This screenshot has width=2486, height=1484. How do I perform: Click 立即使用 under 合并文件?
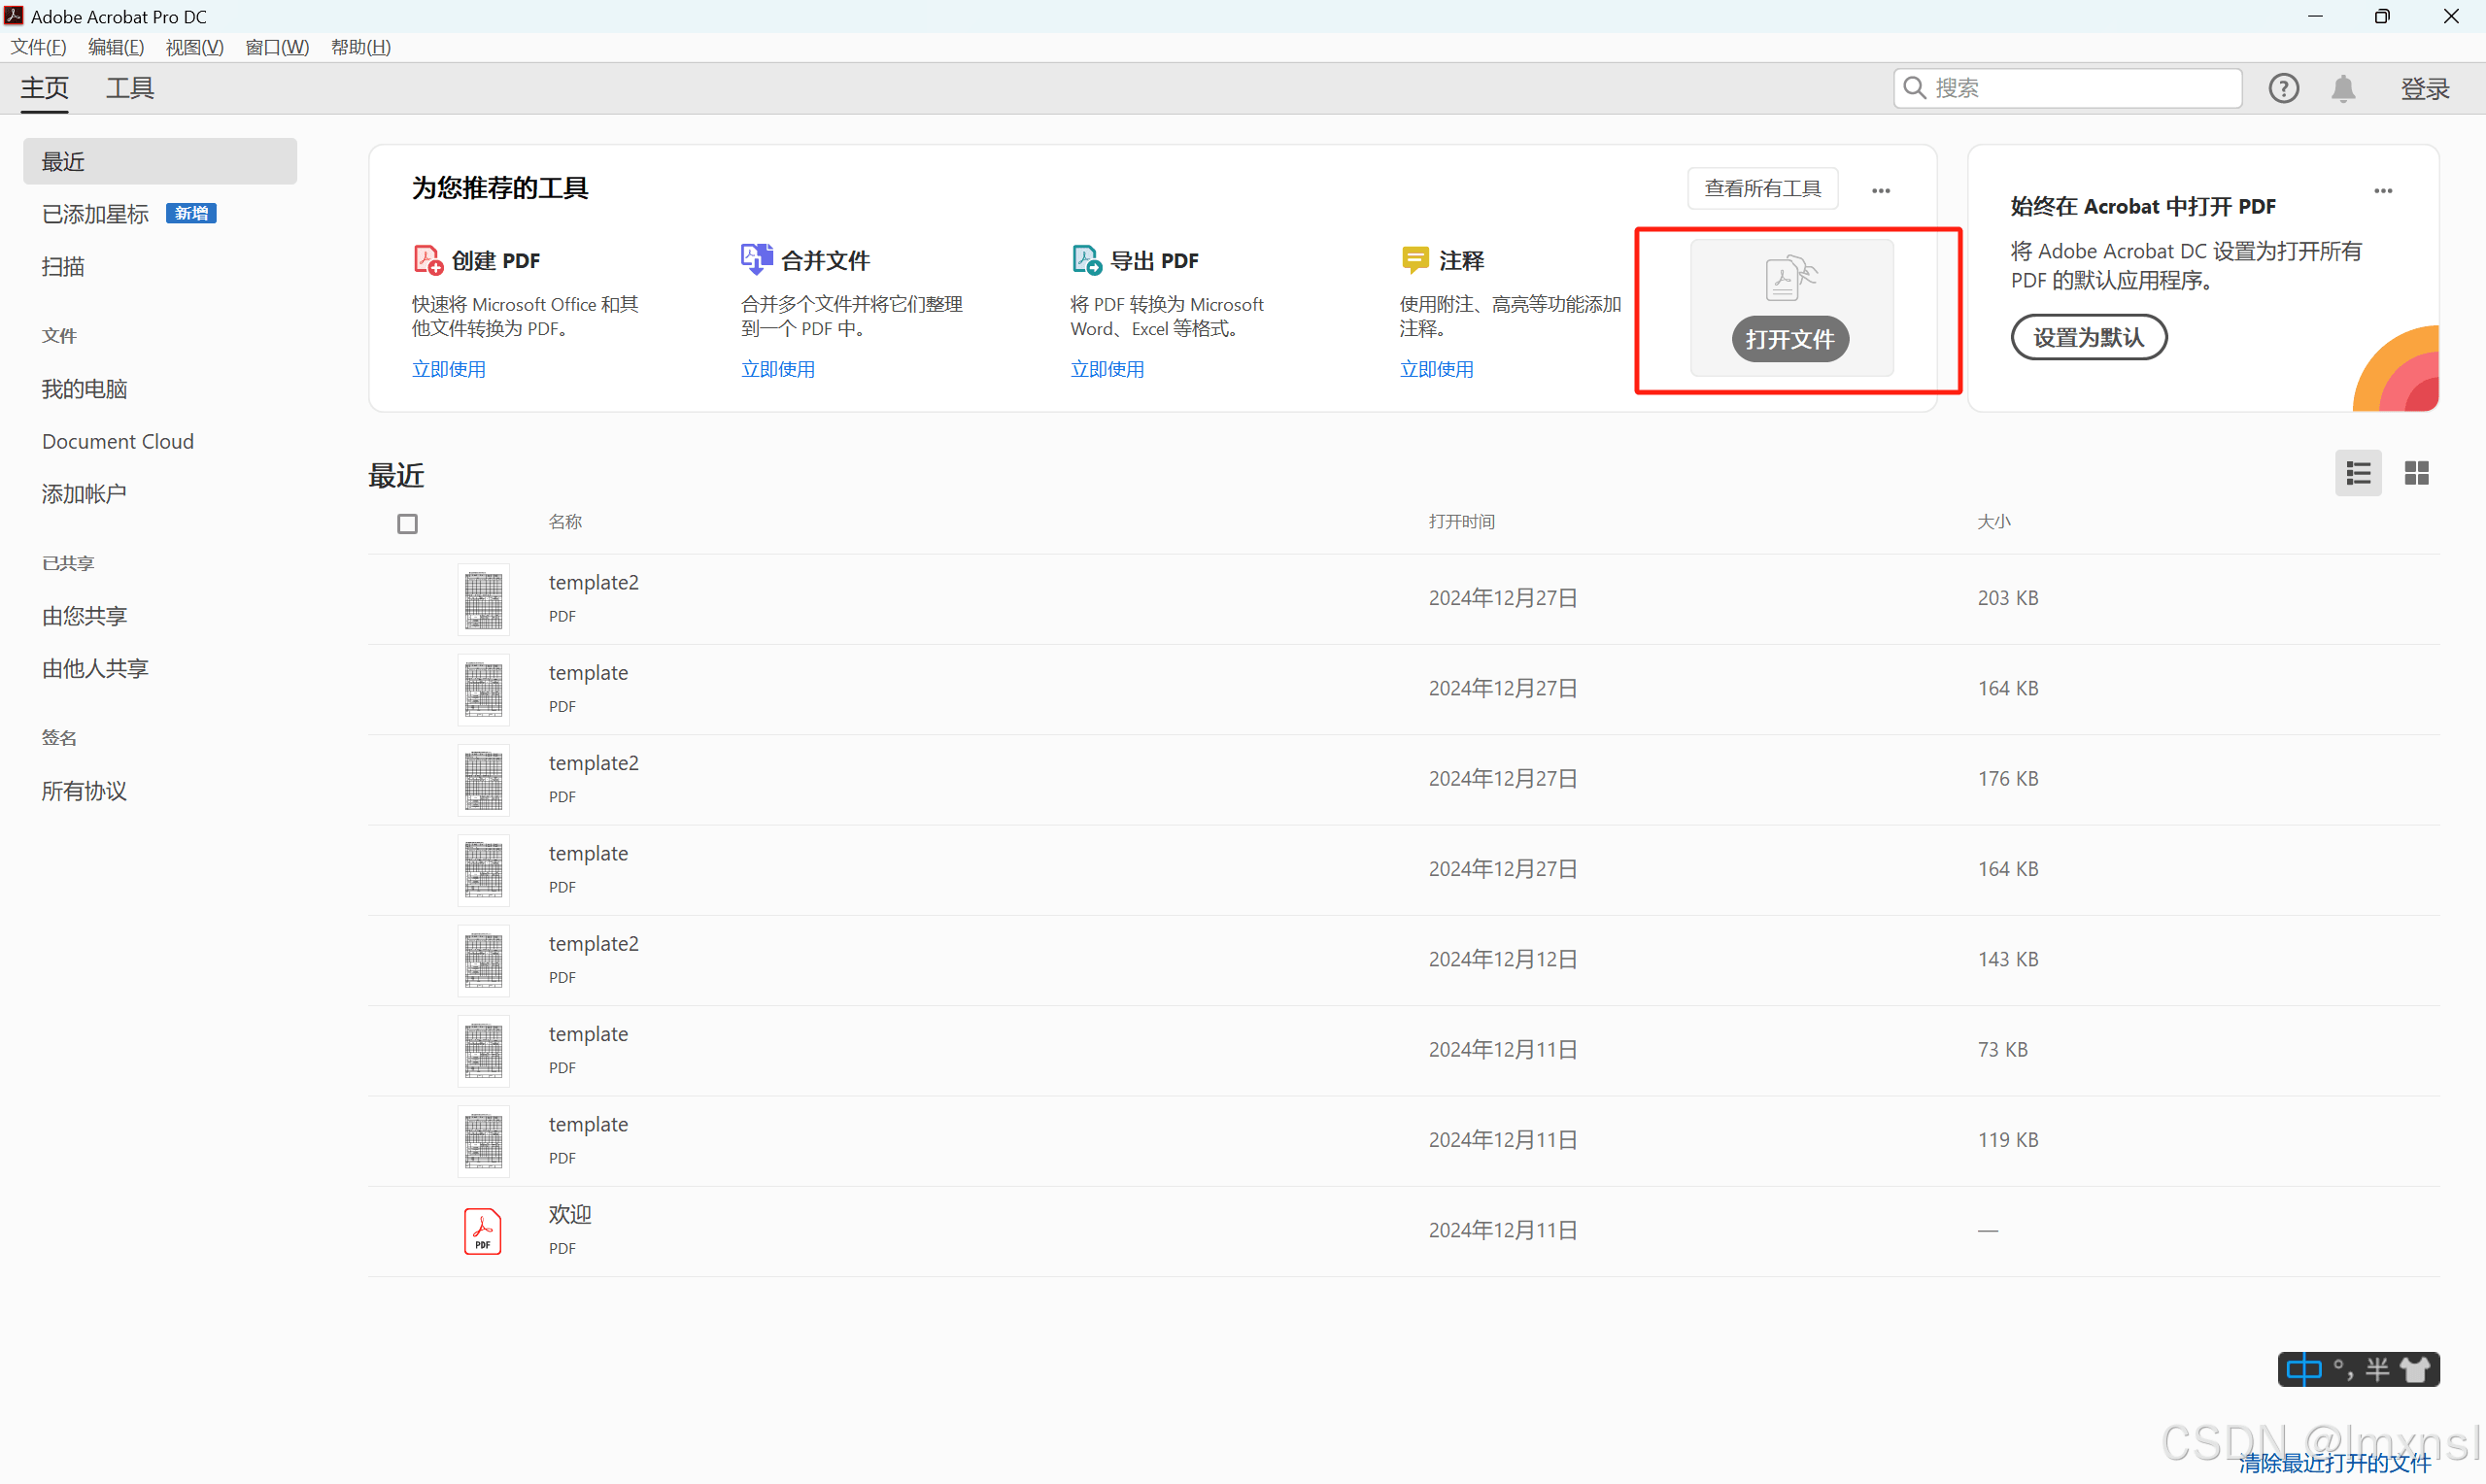(778, 369)
